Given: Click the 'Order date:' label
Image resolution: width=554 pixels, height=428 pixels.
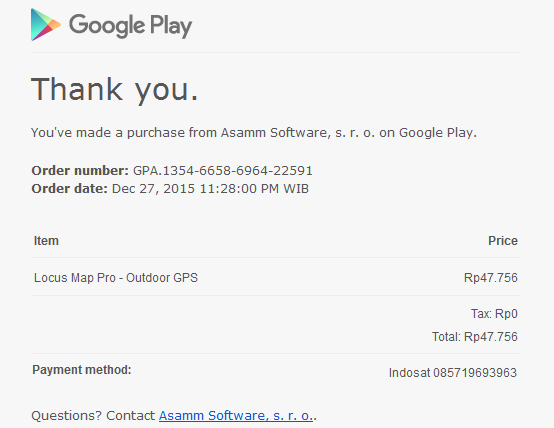Looking at the screenshot, I should click(70, 189).
